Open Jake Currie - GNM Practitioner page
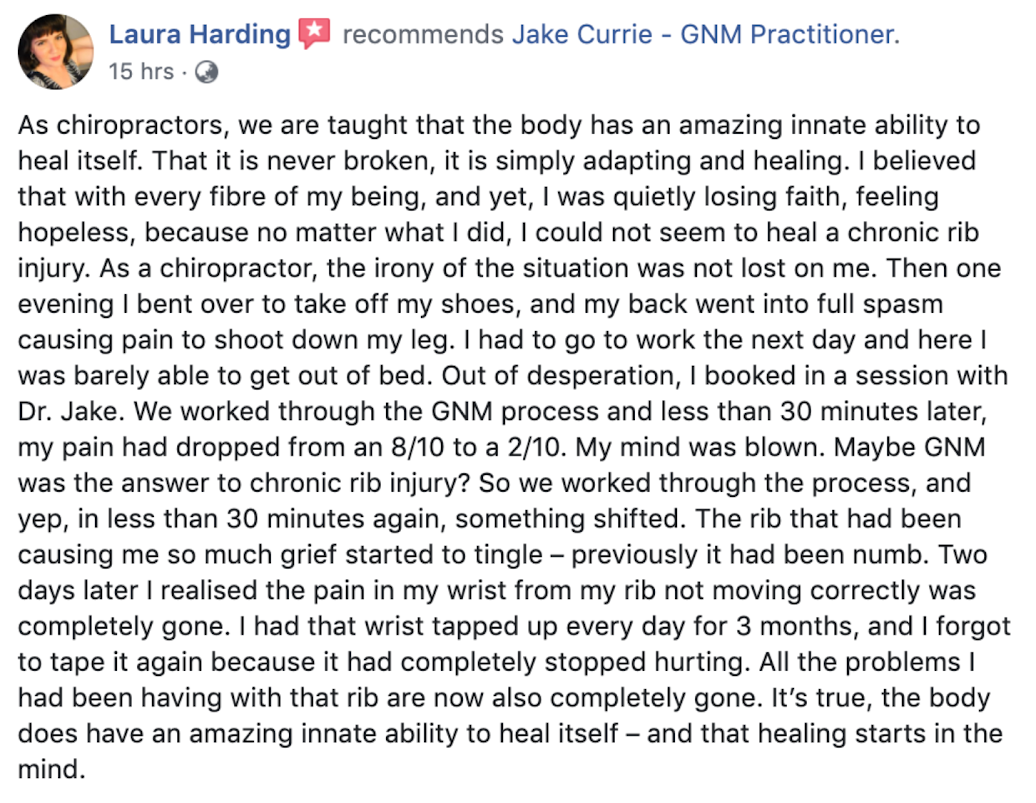 pos(706,34)
